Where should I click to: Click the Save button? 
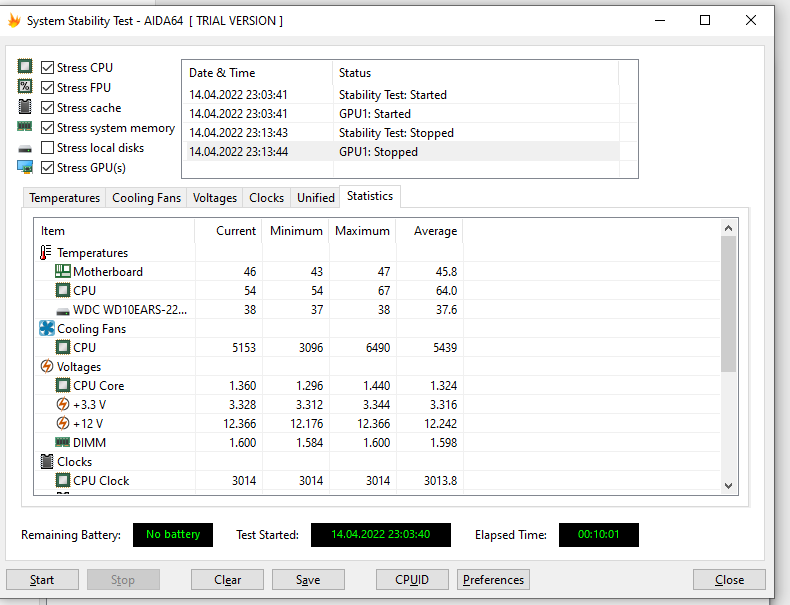coord(308,580)
